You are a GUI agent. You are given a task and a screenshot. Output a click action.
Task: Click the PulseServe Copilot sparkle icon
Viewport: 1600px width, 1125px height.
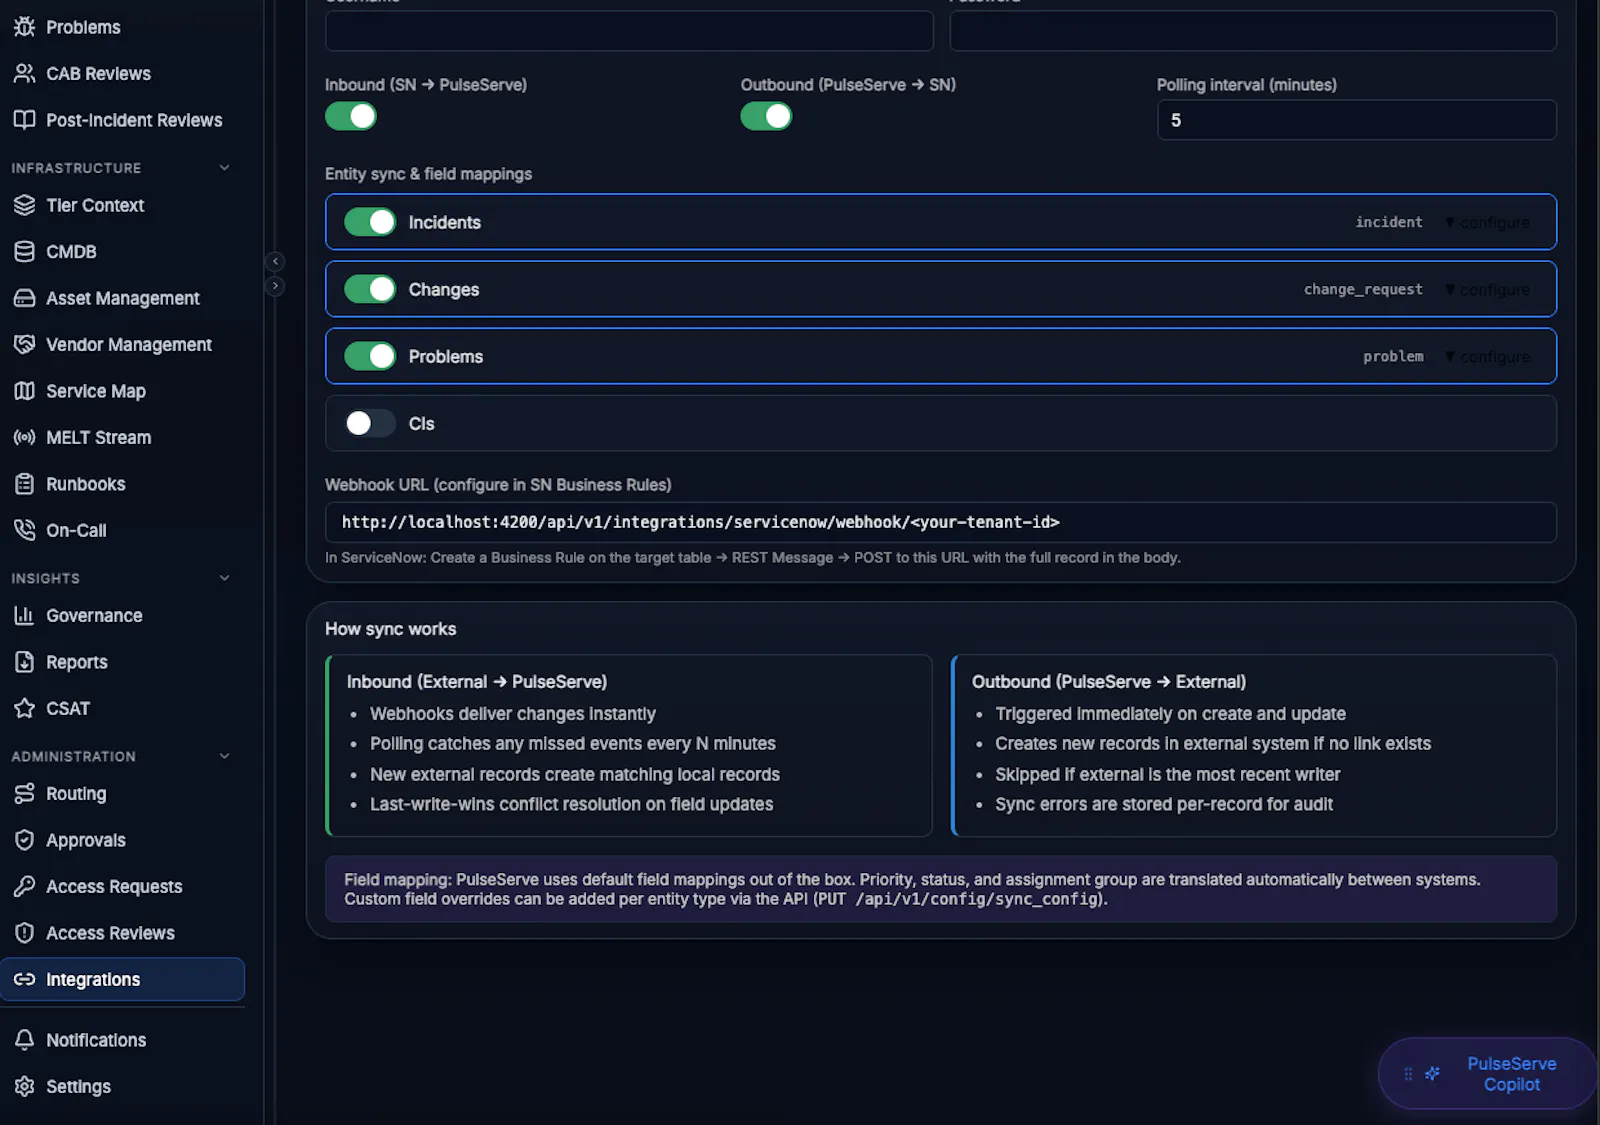point(1432,1073)
